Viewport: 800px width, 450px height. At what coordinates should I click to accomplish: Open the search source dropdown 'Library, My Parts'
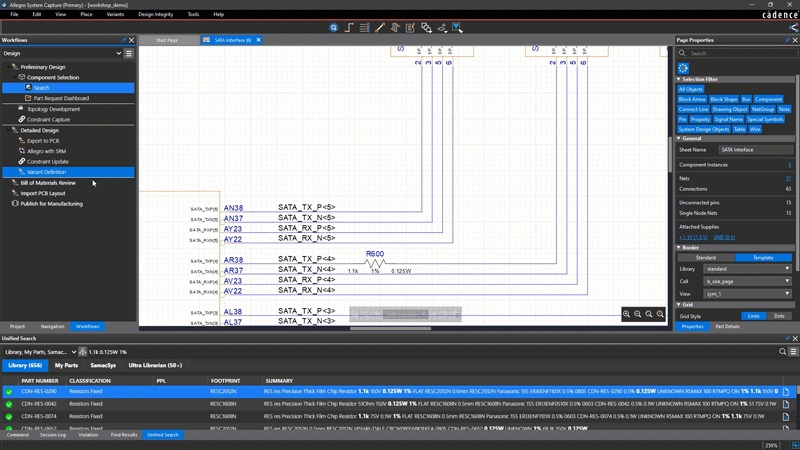(40, 352)
